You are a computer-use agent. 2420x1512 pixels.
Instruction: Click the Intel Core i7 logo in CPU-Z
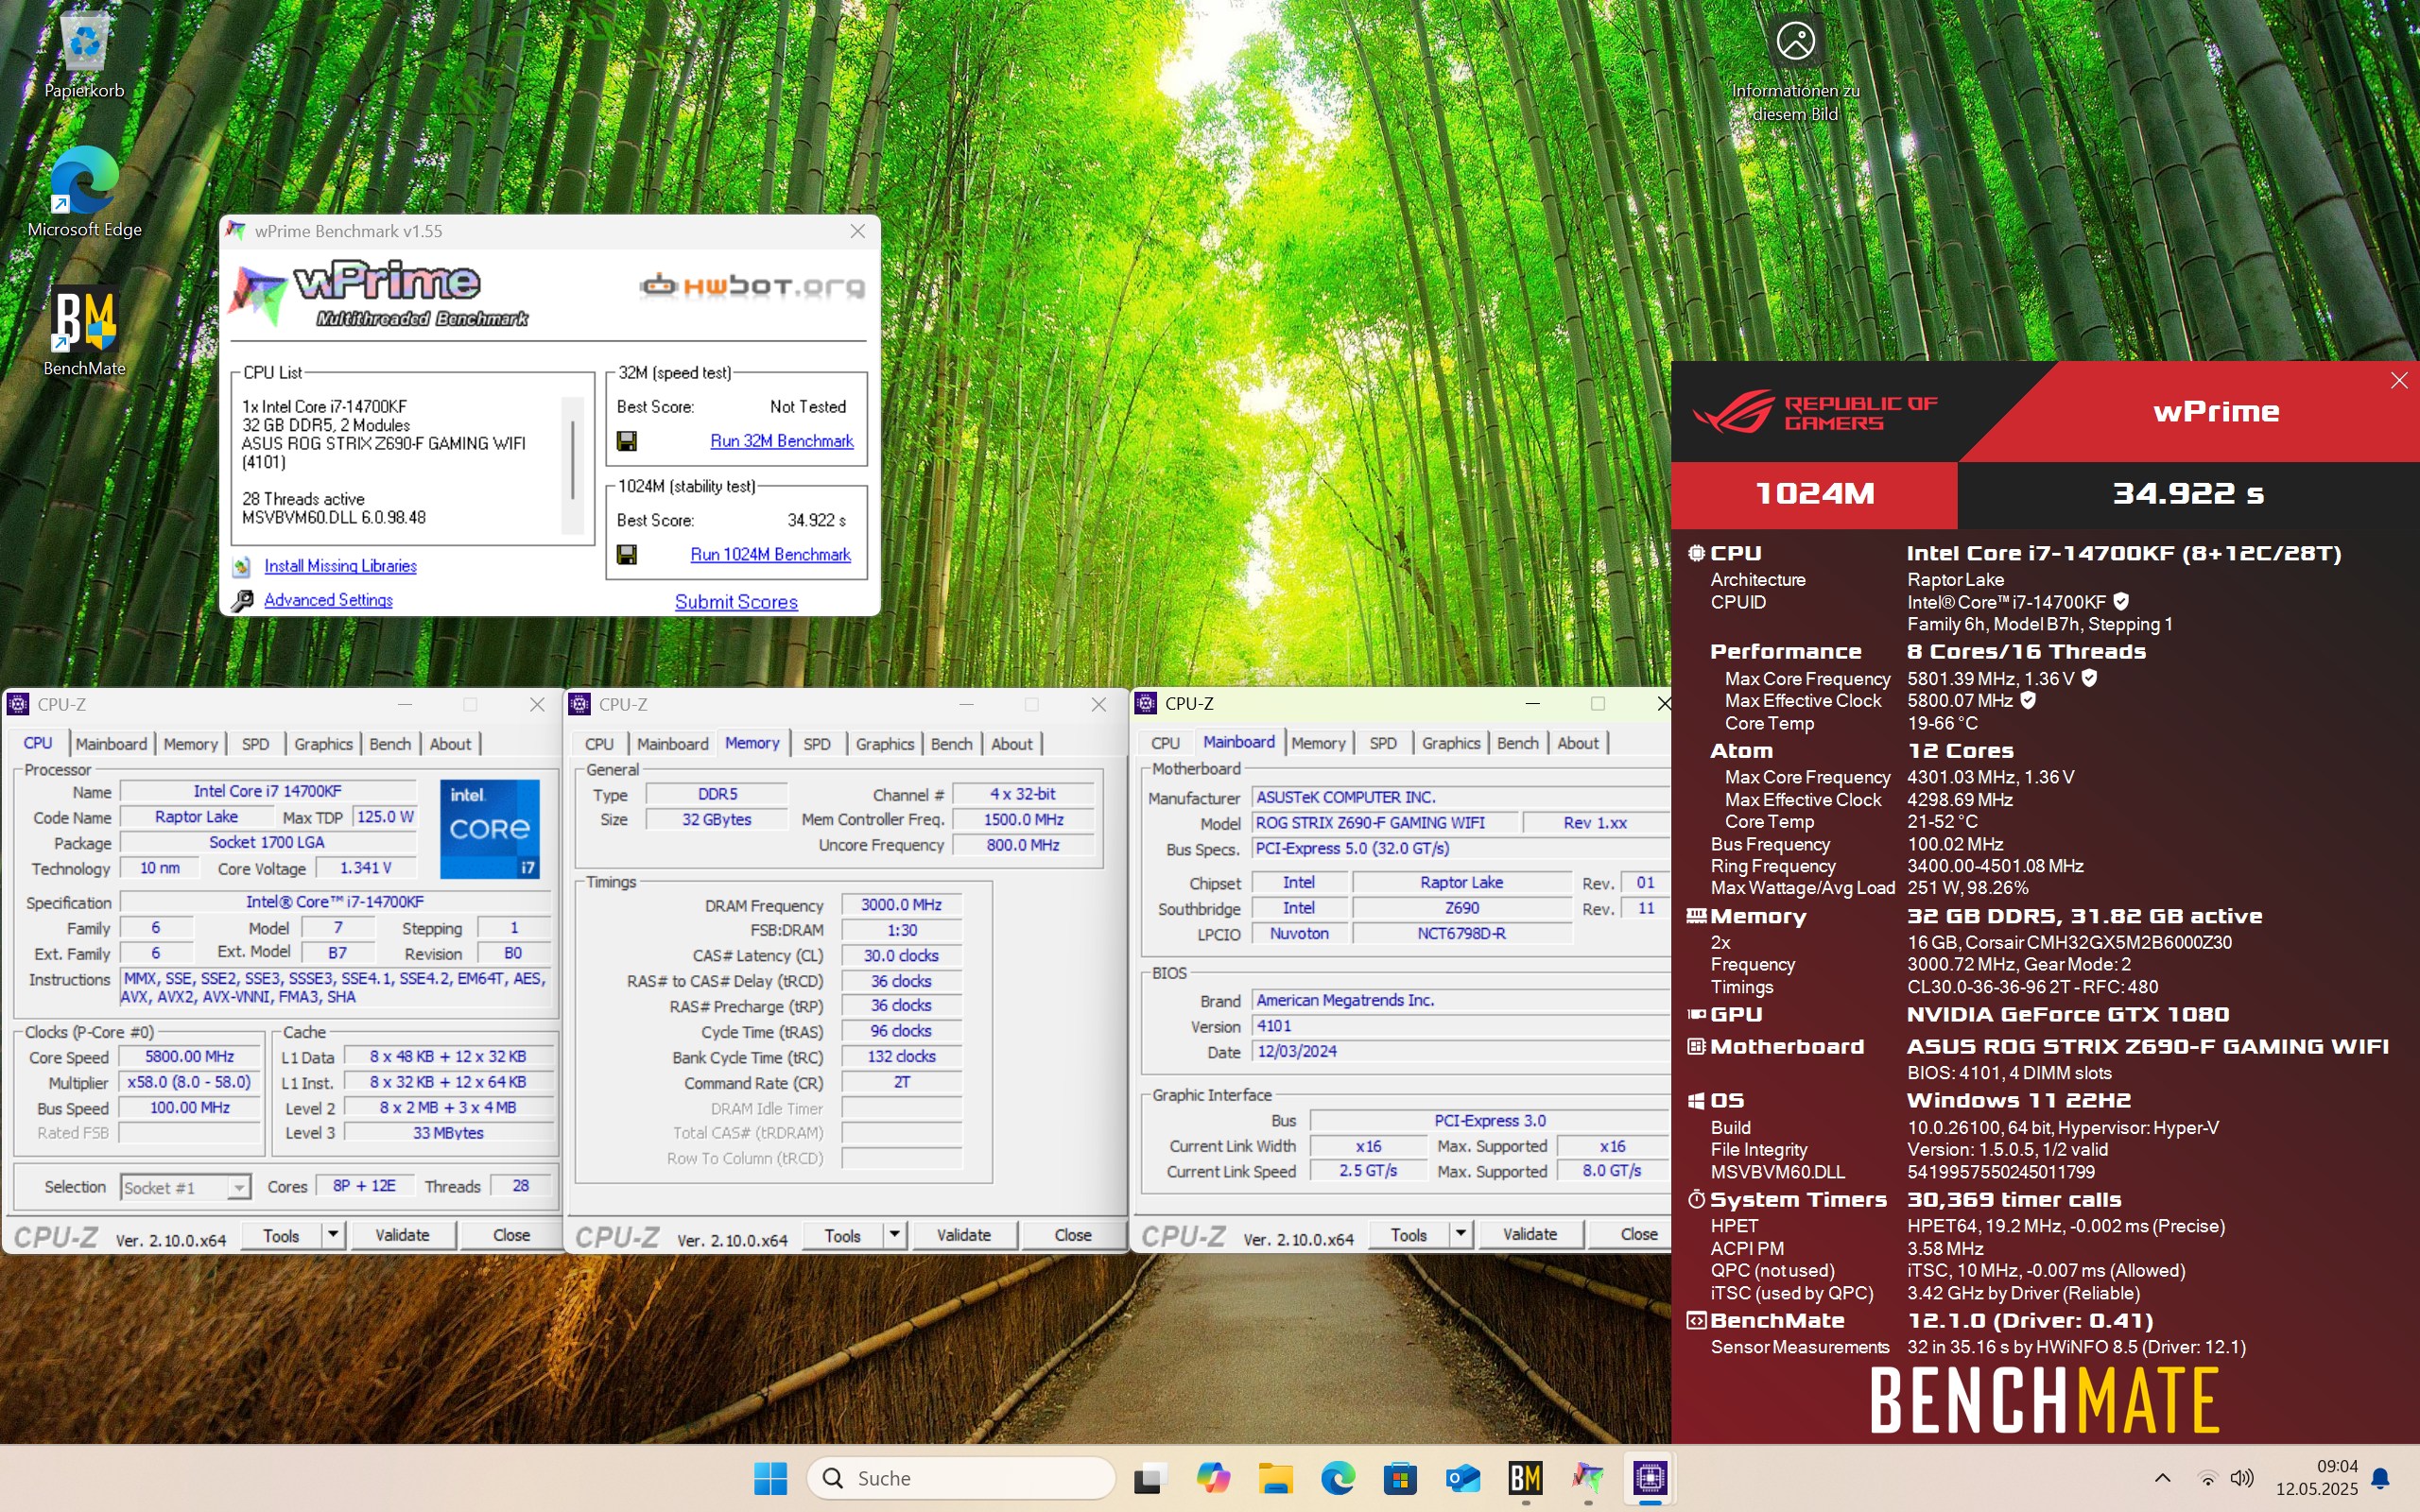[x=490, y=829]
